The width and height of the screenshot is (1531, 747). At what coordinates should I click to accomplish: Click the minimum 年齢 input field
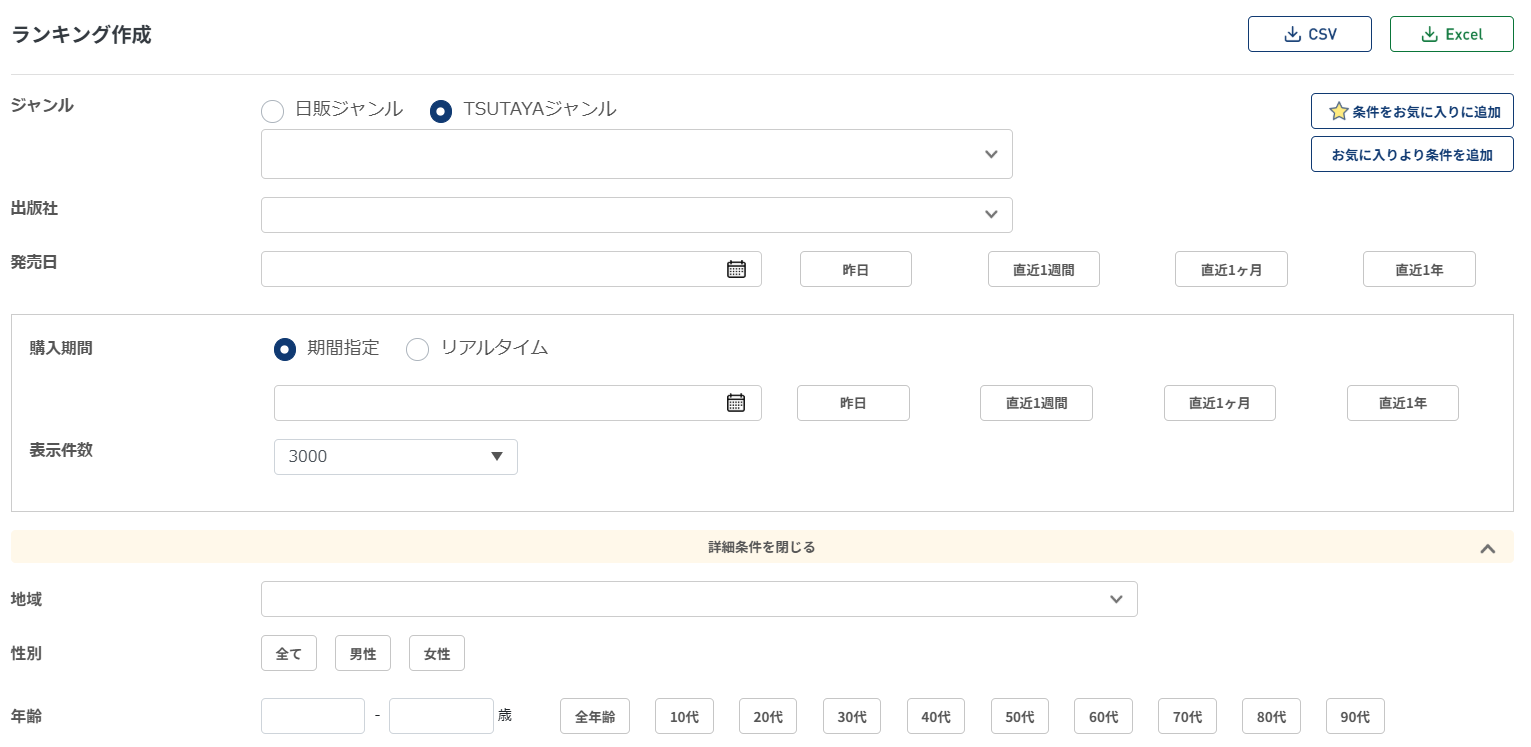coord(312,716)
